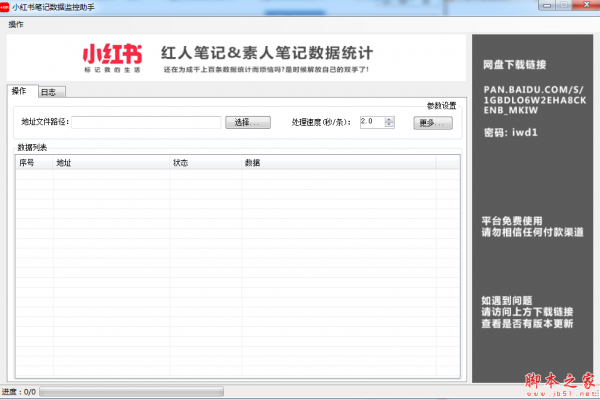This screenshot has height=400, width=600.
Task: Click the 处理速度 value field showing 2.0
Action: tap(372, 122)
